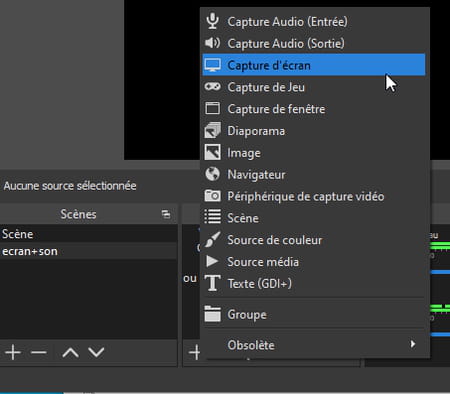Open the Scènes dock options icon
Screen dimensions: 450x394
tap(166, 214)
